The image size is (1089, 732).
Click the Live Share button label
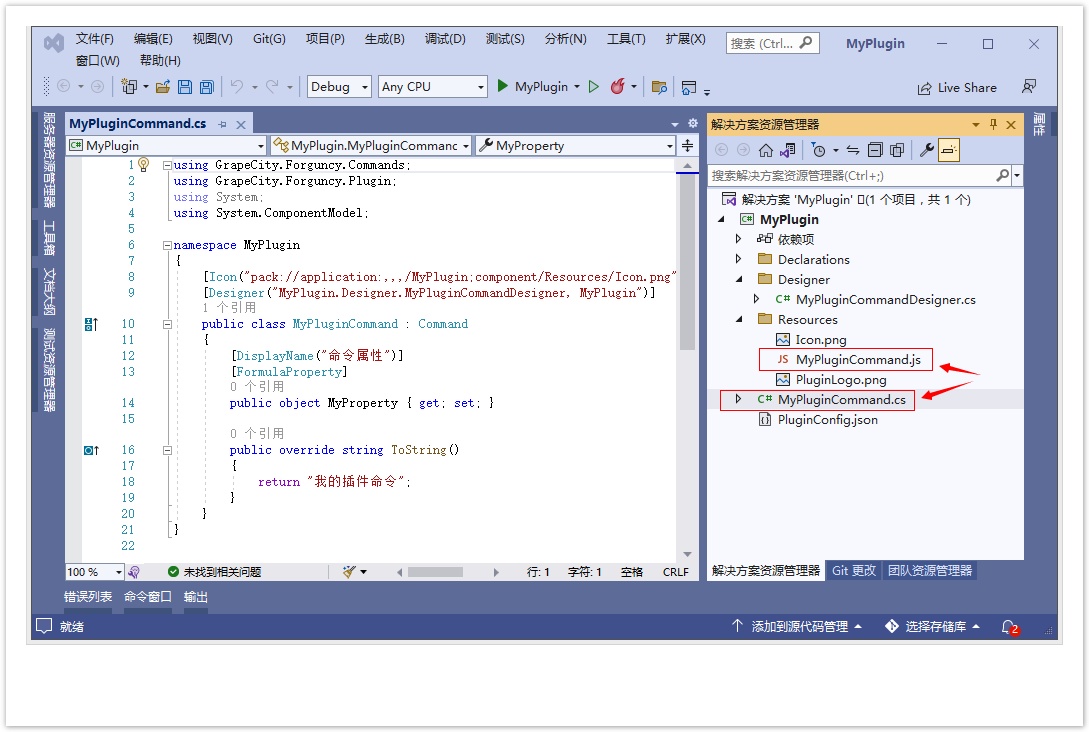click(967, 88)
